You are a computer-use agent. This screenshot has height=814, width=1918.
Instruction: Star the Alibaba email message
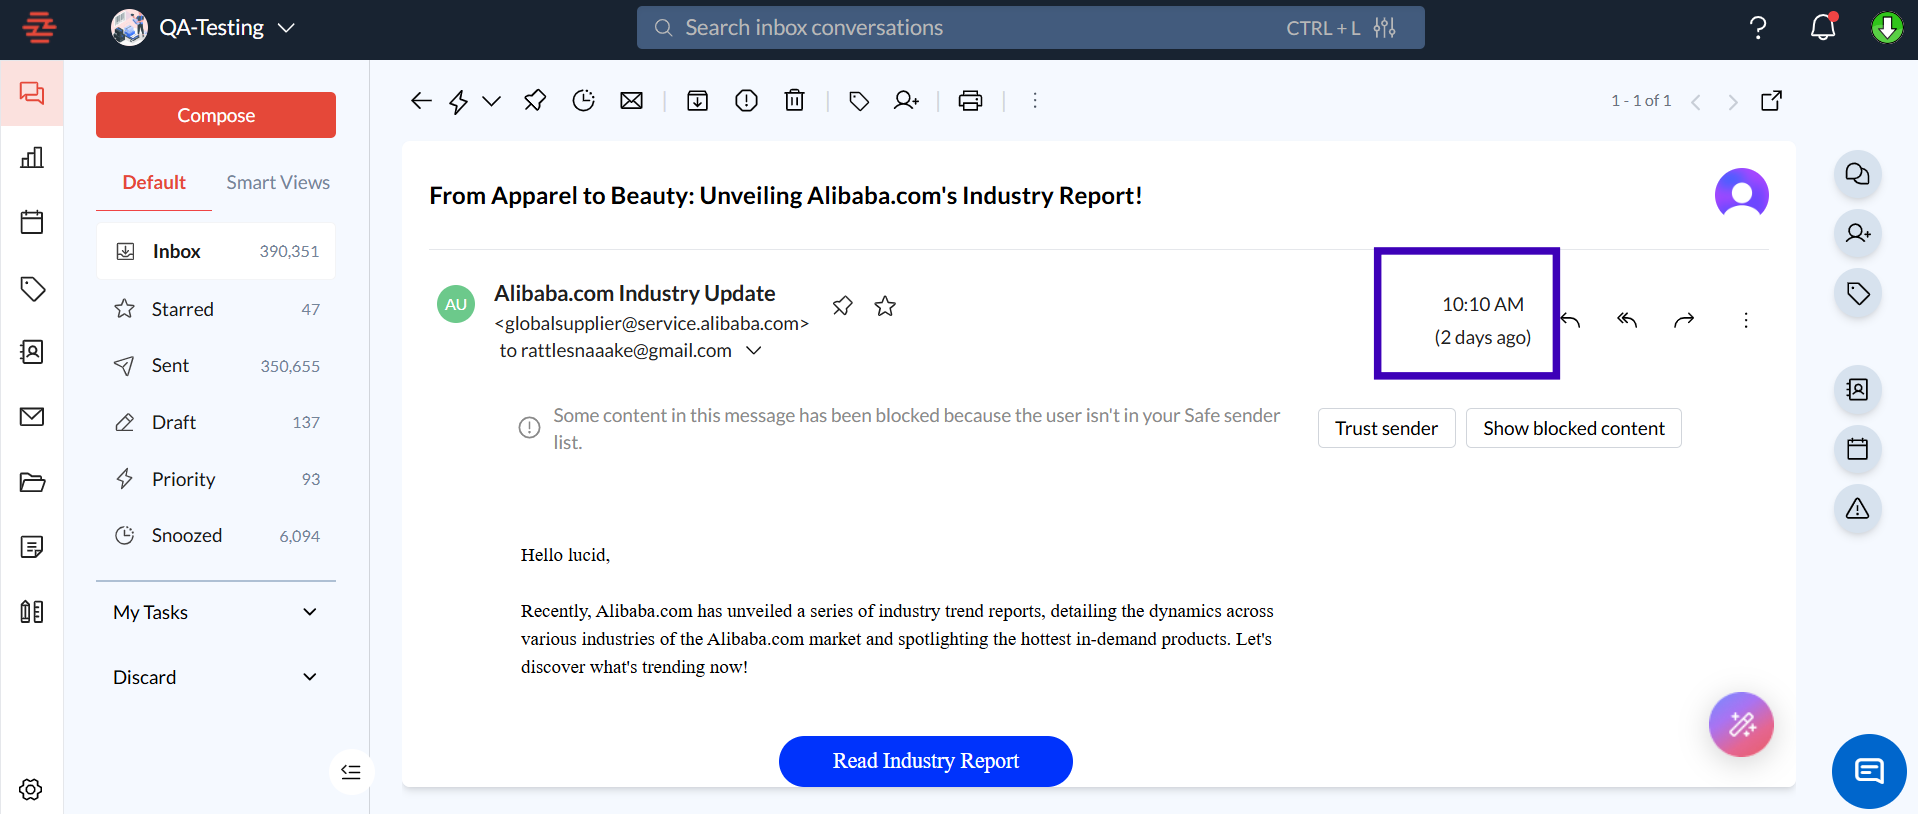click(x=885, y=306)
